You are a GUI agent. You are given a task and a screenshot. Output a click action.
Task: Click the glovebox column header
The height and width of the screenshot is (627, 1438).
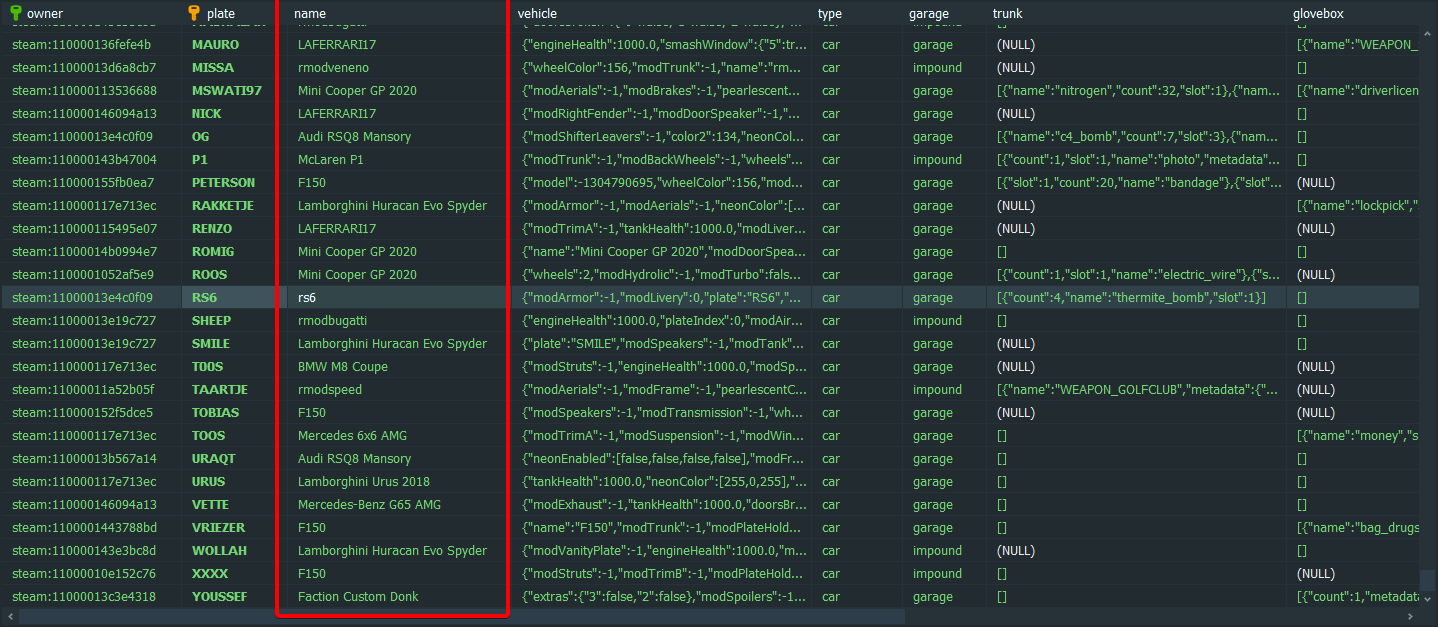pyautogui.click(x=1320, y=13)
